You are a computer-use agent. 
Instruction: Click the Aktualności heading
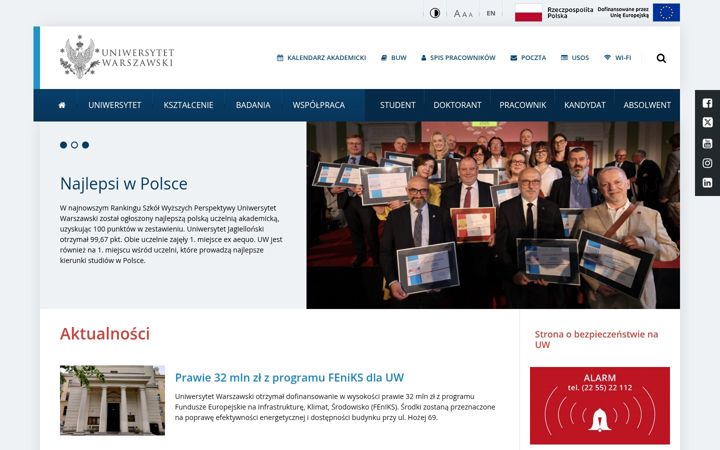(105, 334)
